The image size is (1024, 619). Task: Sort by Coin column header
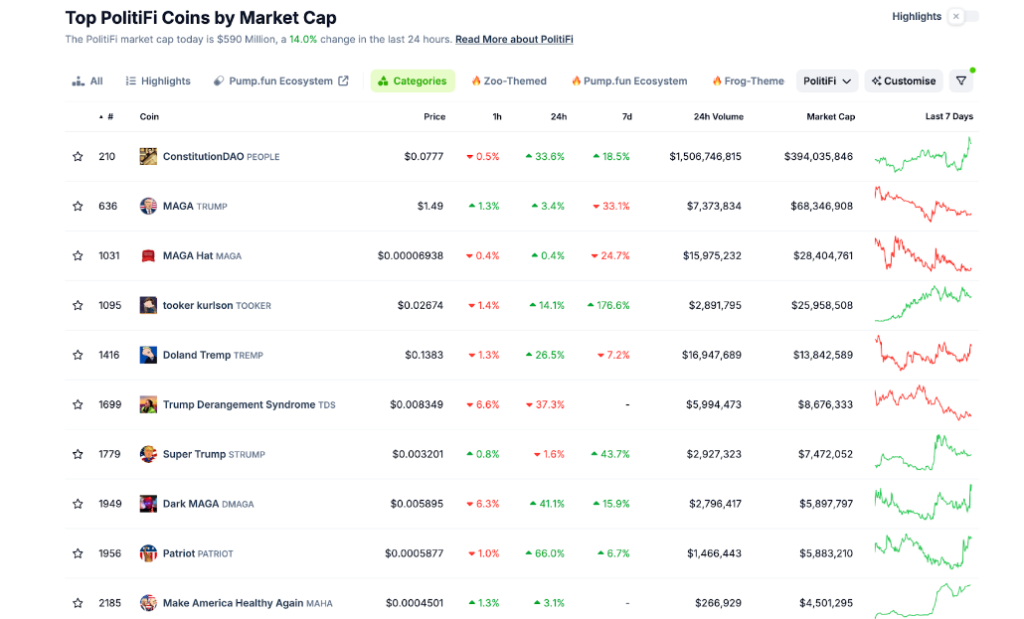coord(149,117)
